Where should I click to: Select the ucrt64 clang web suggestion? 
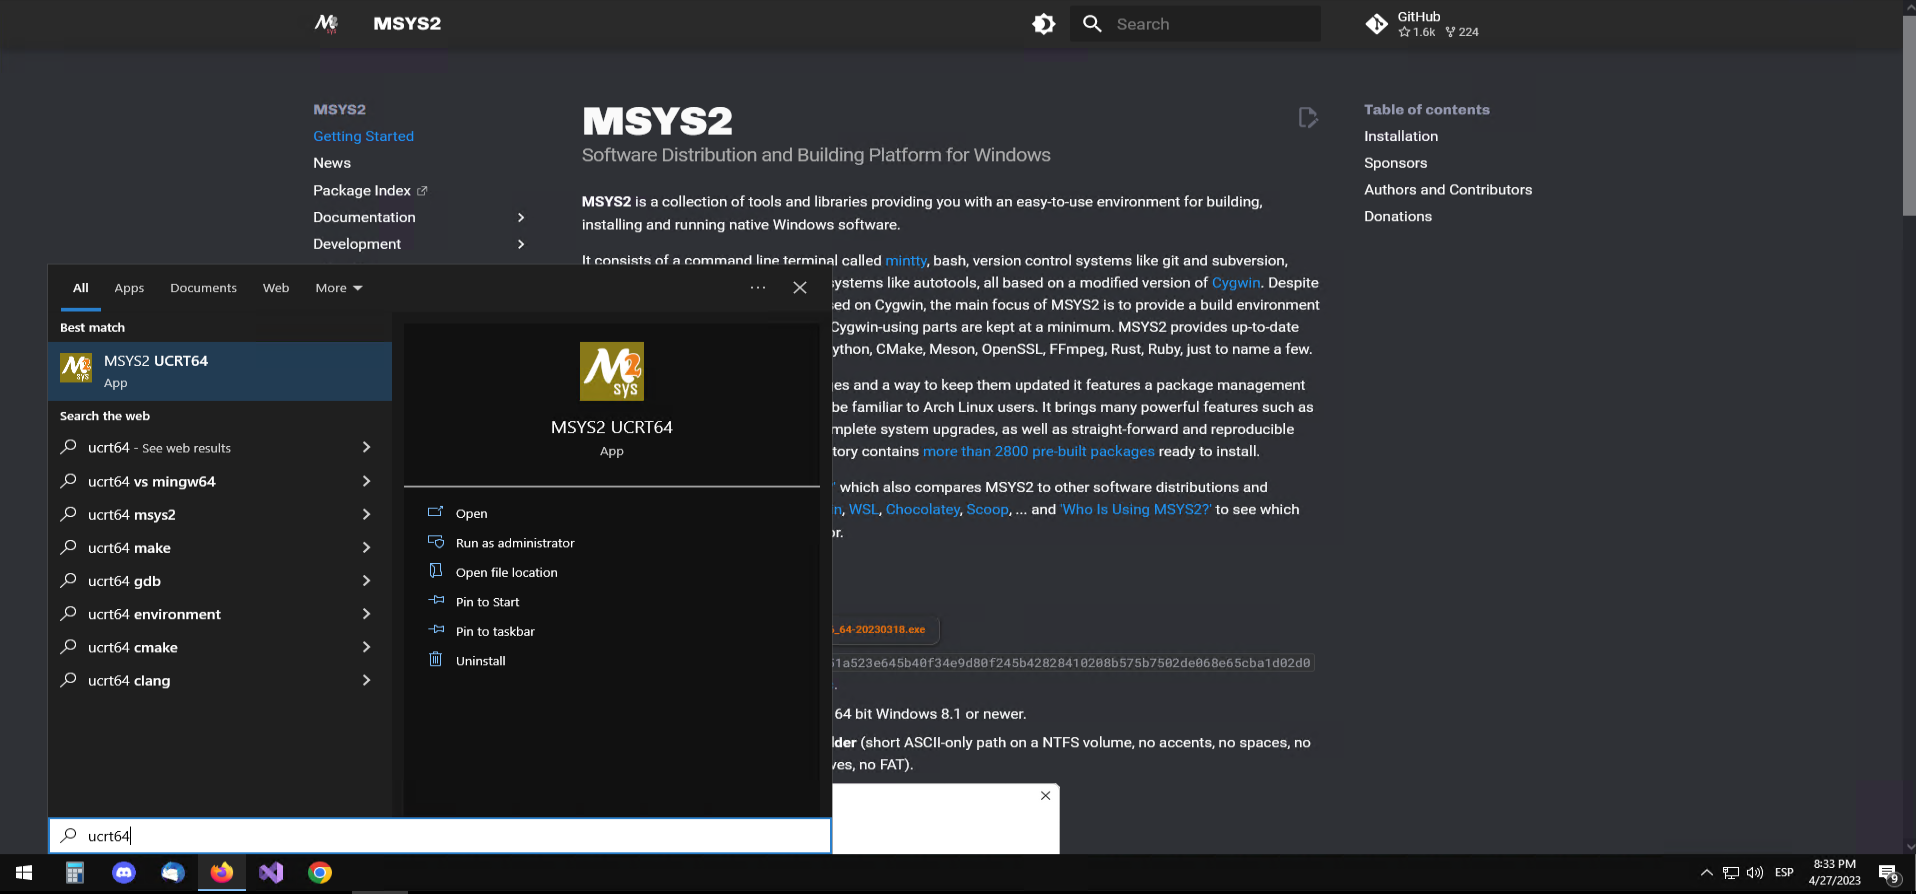pos(220,680)
